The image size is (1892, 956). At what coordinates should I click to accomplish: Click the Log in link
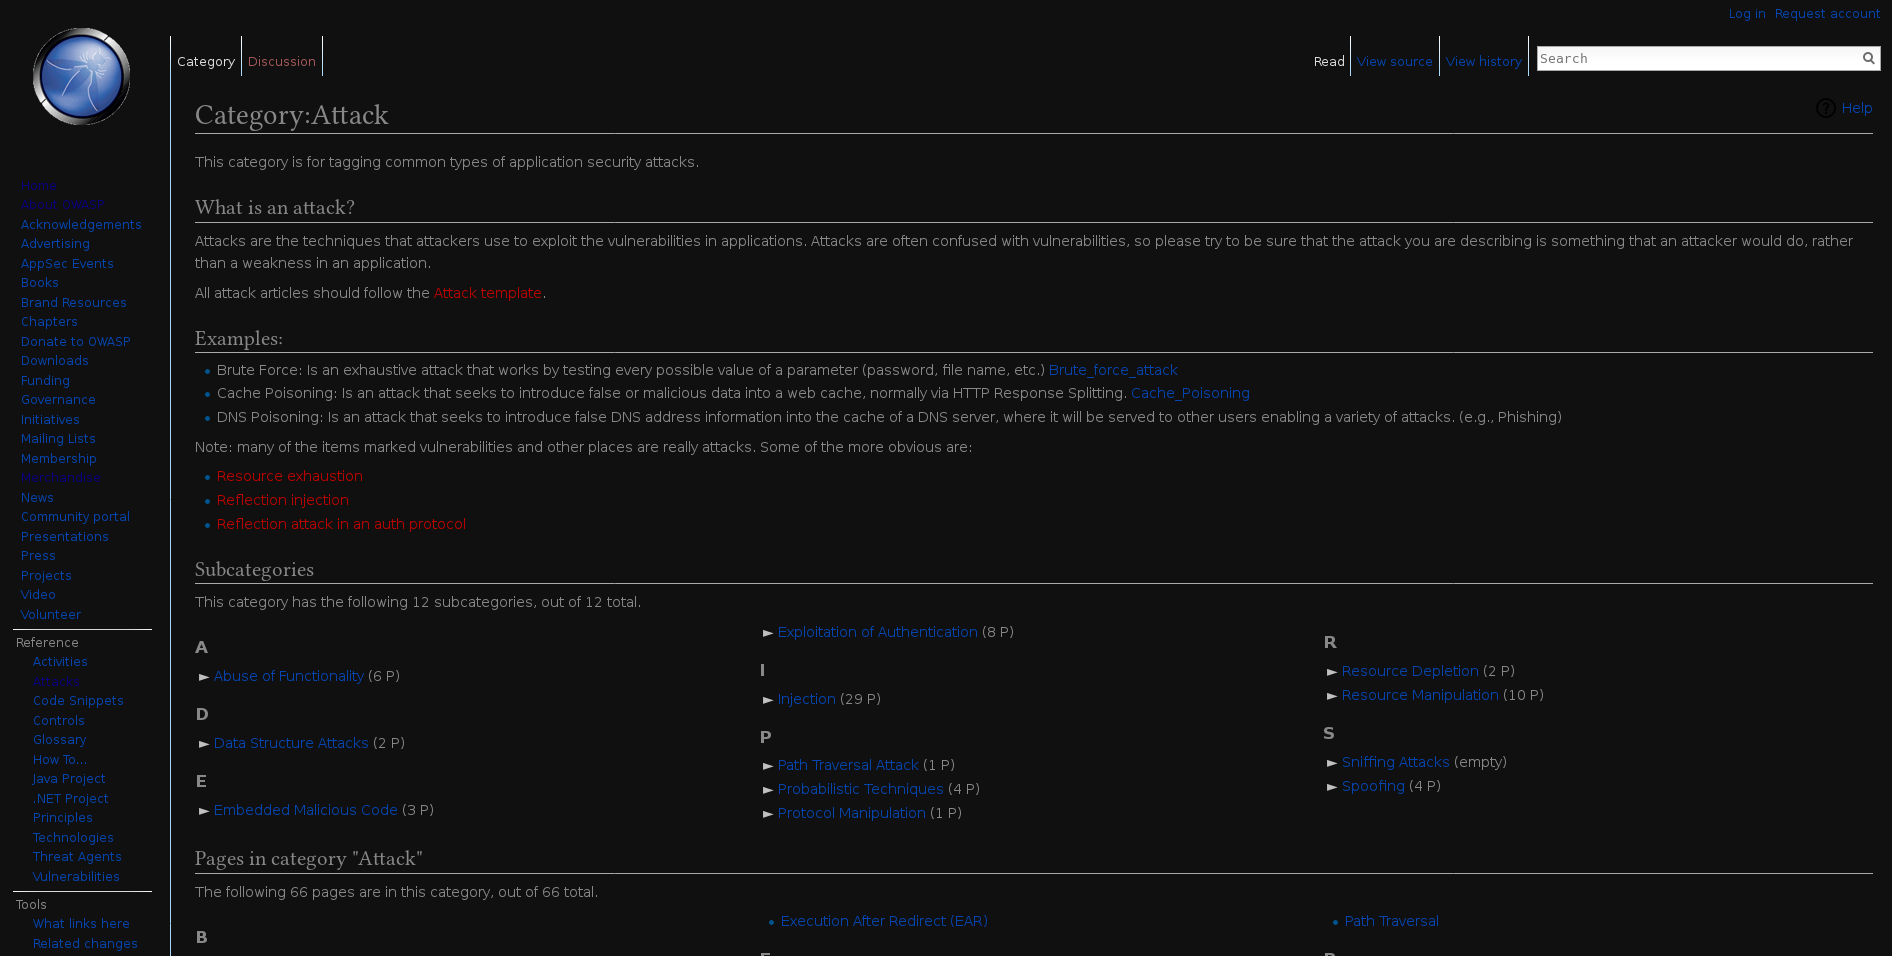point(1747,13)
